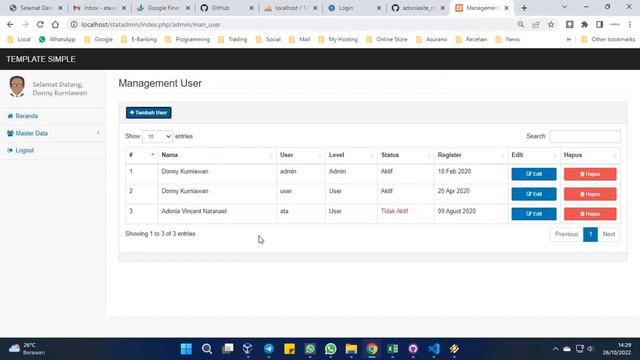This screenshot has width=640, height=360.
Task: Open Sticky Notes from the taskbar
Action: 289,349
